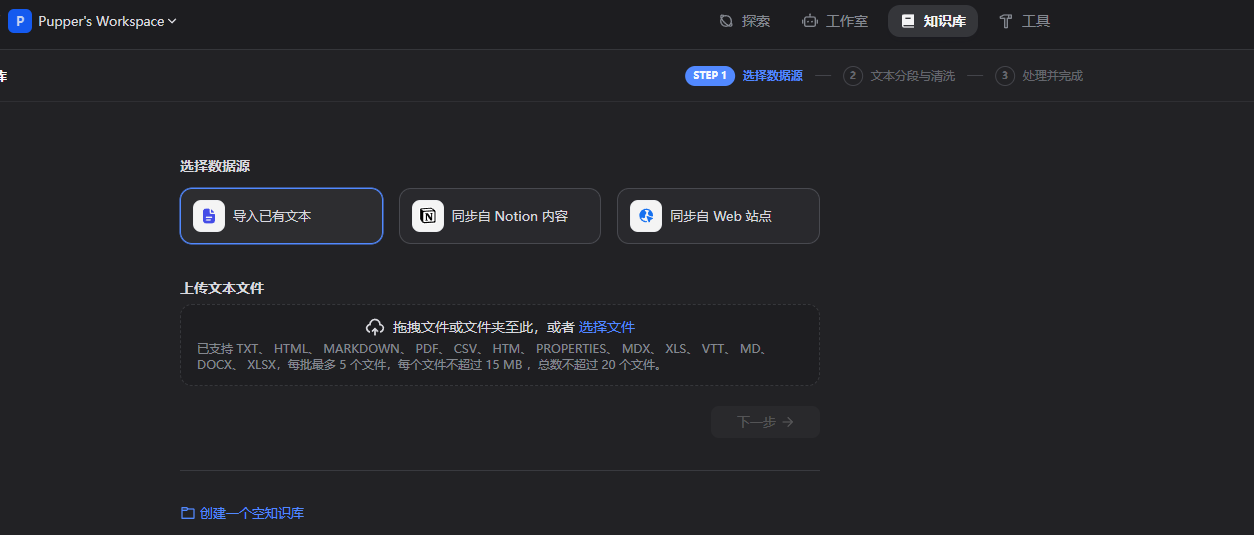Click the compass icon beside 探索
This screenshot has width=1254, height=535.
tap(726, 21)
